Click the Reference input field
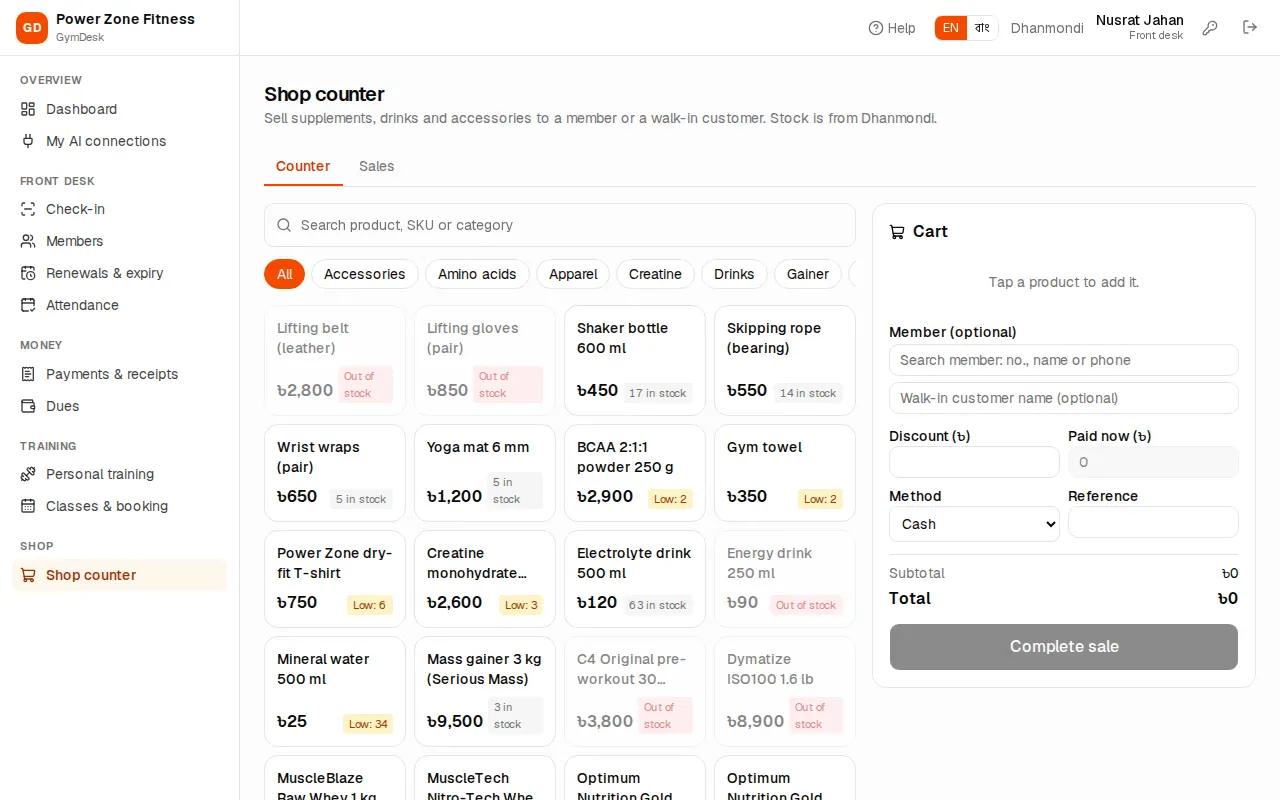This screenshot has width=1280, height=800. click(x=1153, y=522)
